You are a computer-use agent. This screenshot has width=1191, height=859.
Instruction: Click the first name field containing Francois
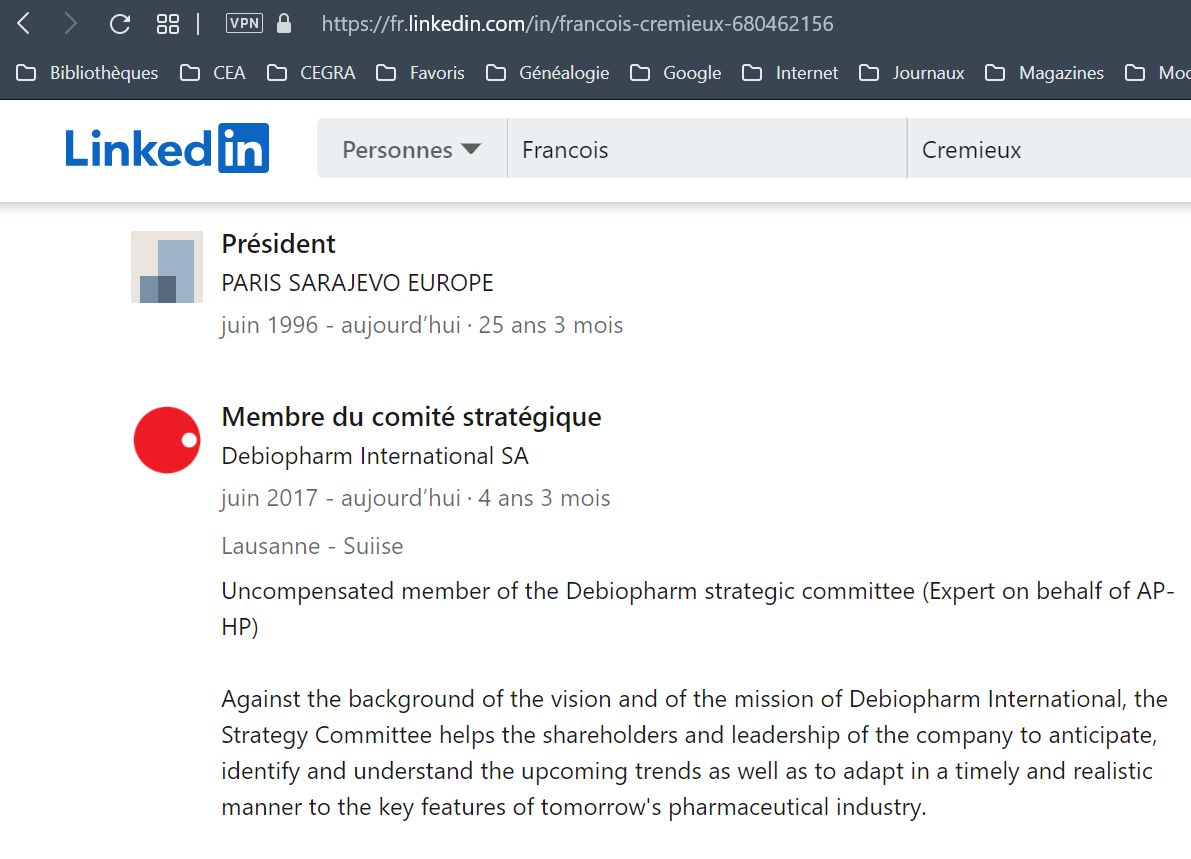pos(707,150)
